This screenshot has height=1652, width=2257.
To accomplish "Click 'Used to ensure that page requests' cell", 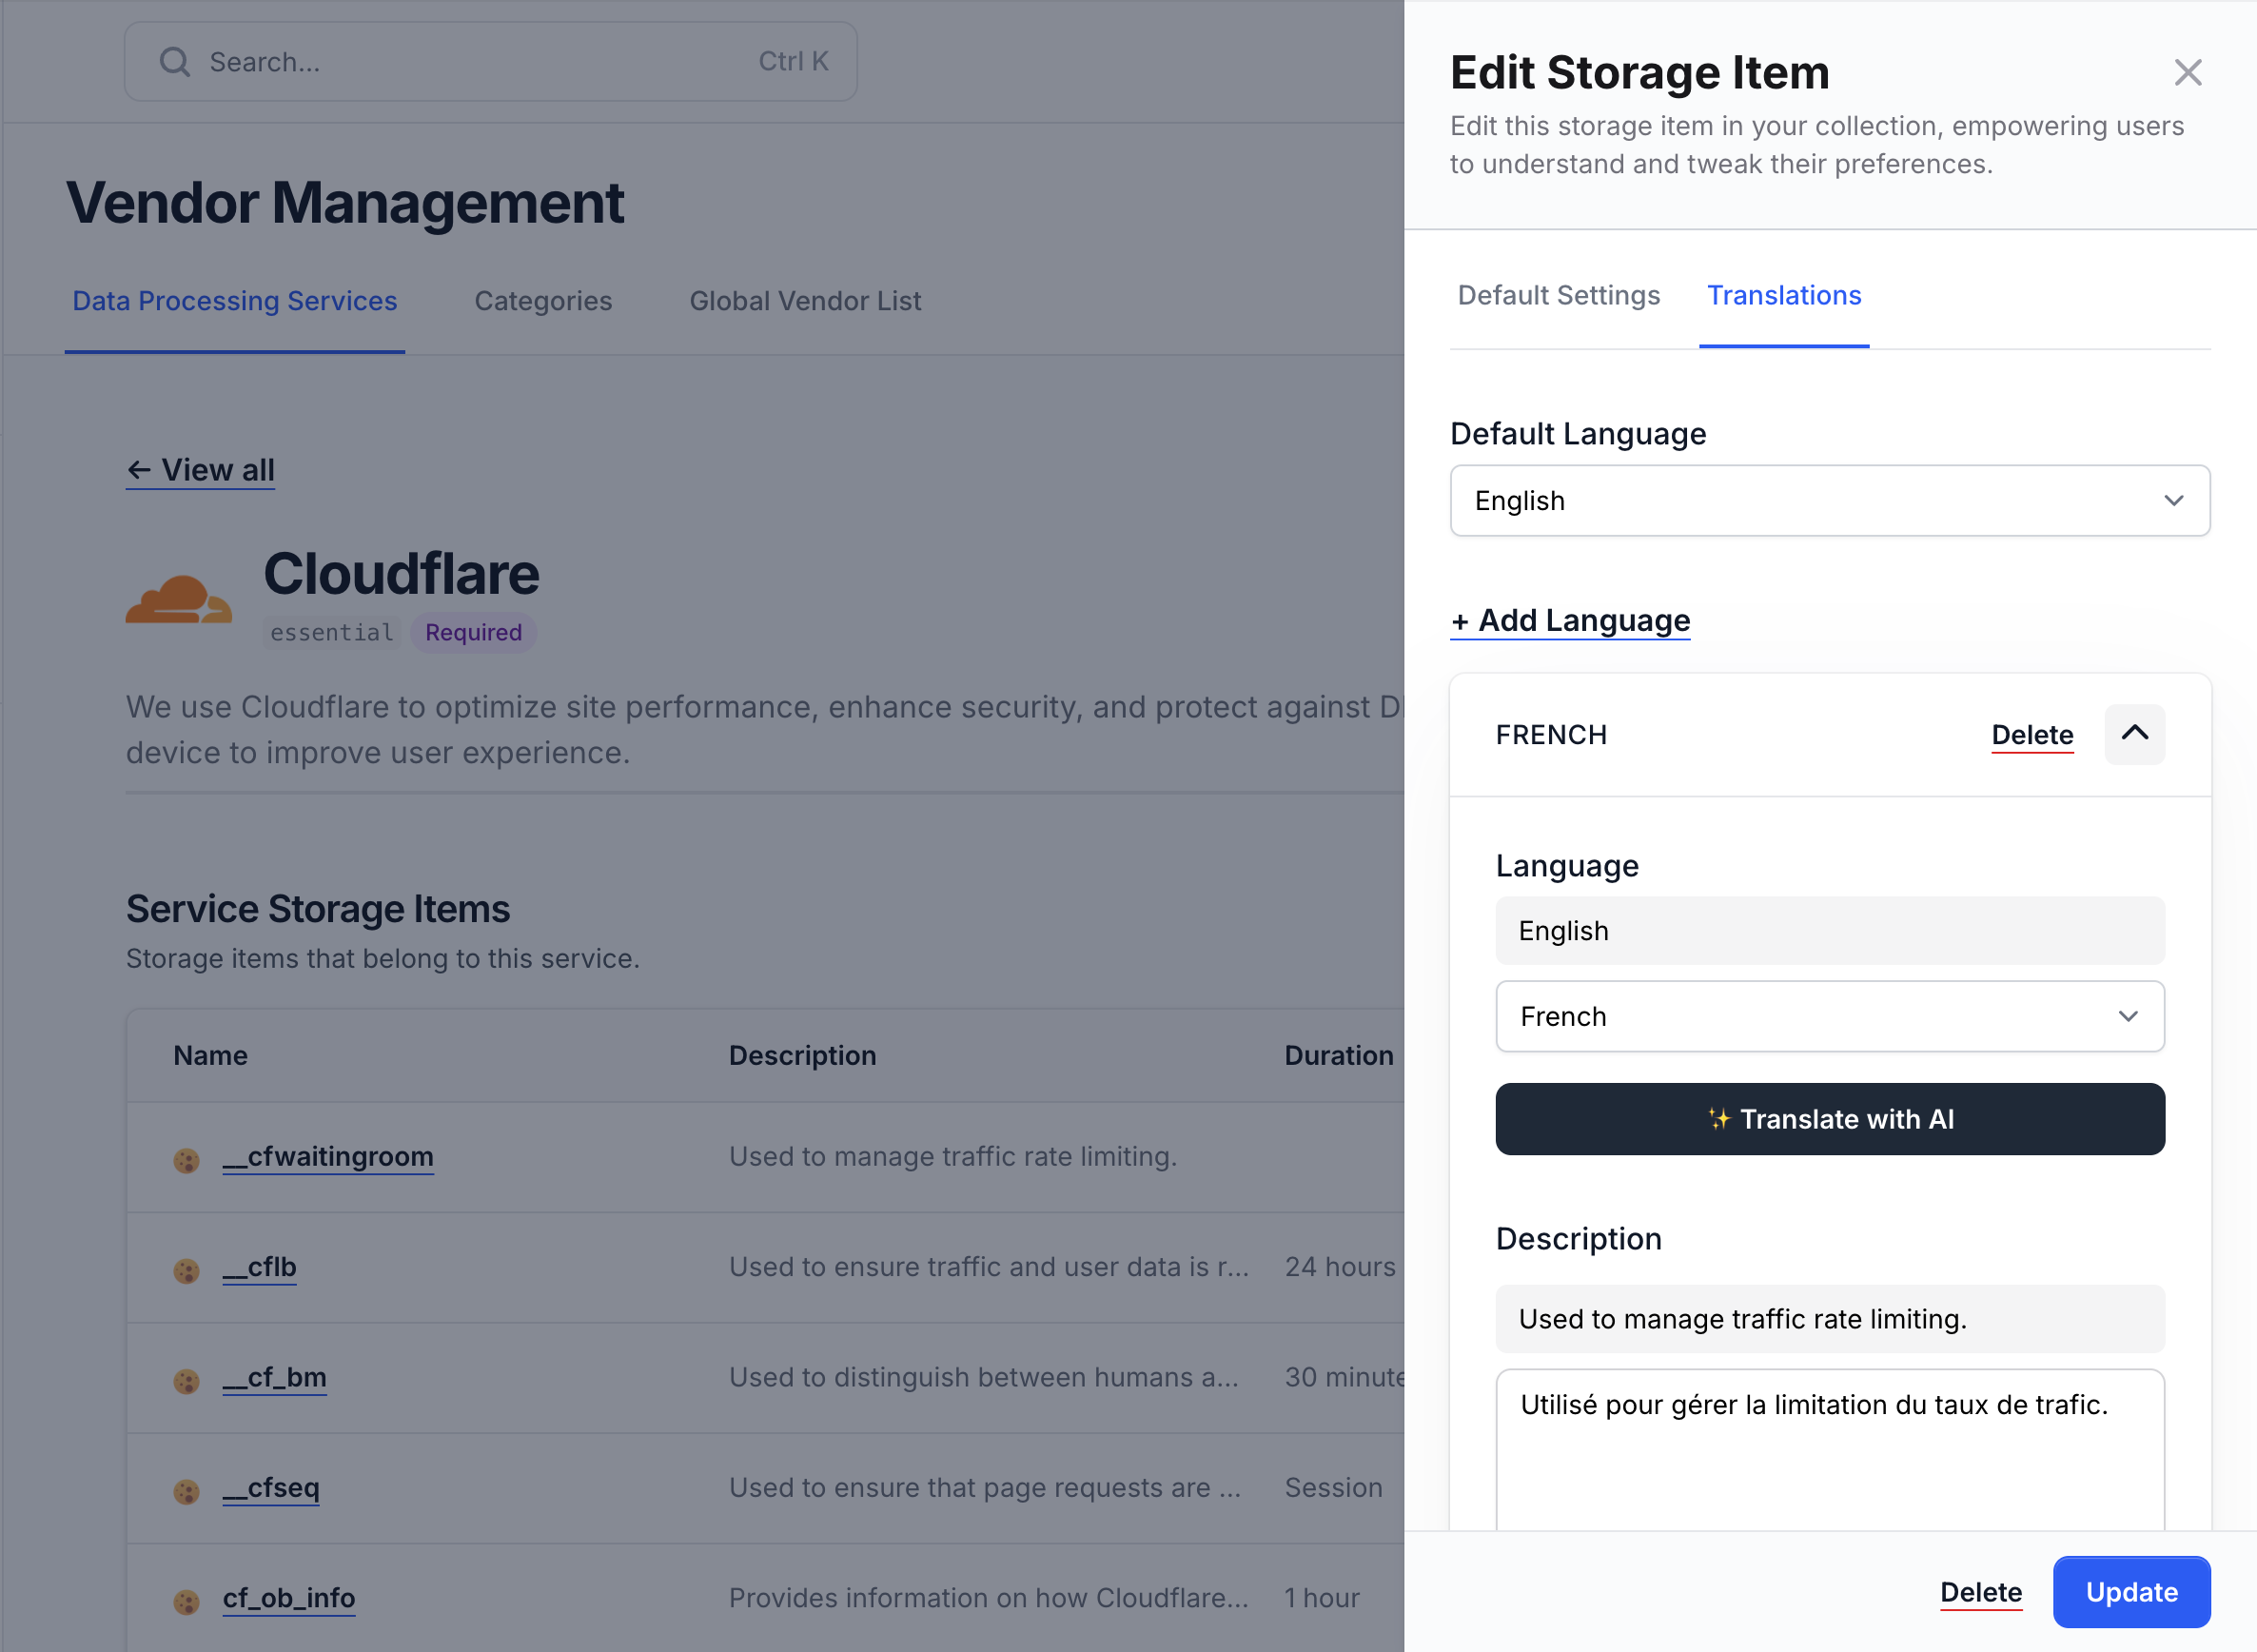I will point(985,1488).
